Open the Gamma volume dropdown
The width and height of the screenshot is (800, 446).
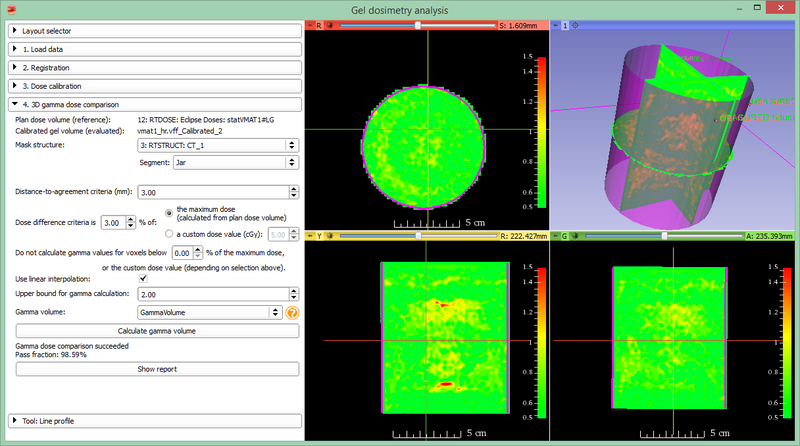(x=210, y=312)
